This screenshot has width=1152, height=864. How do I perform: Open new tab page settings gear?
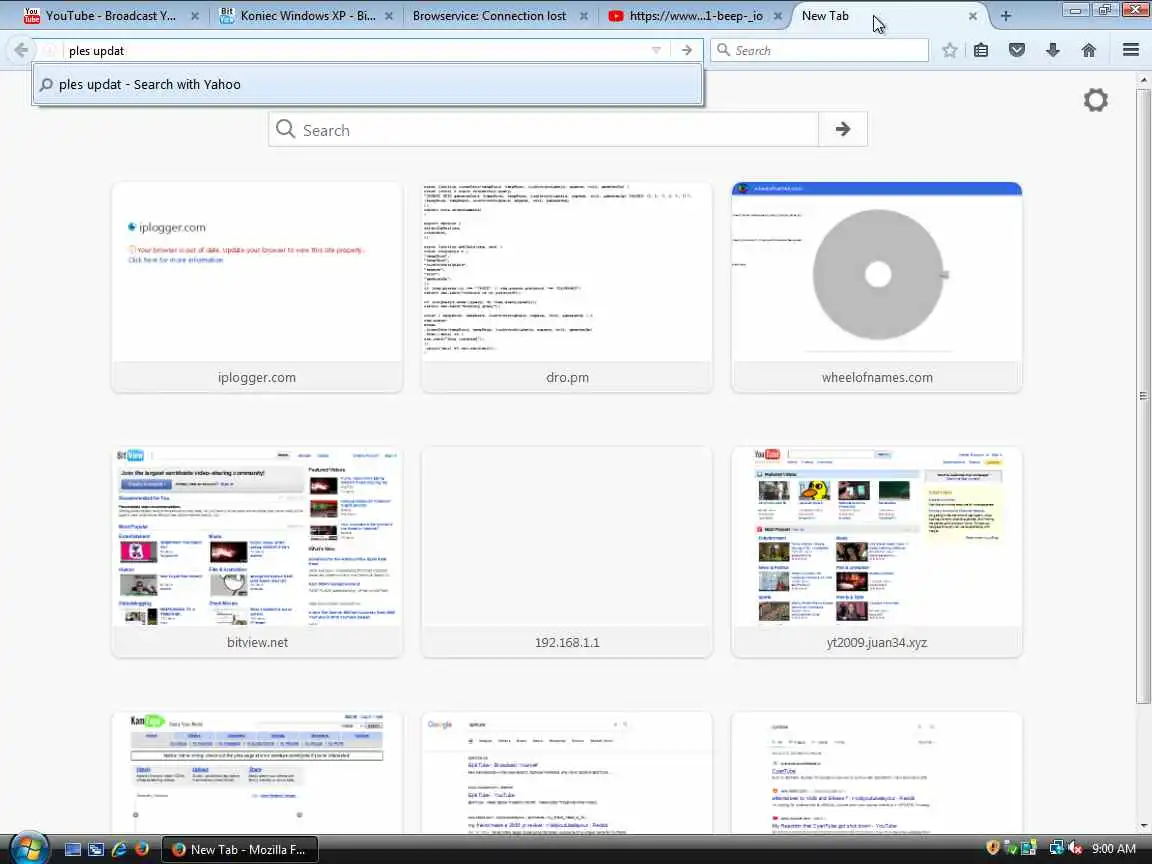1095,100
